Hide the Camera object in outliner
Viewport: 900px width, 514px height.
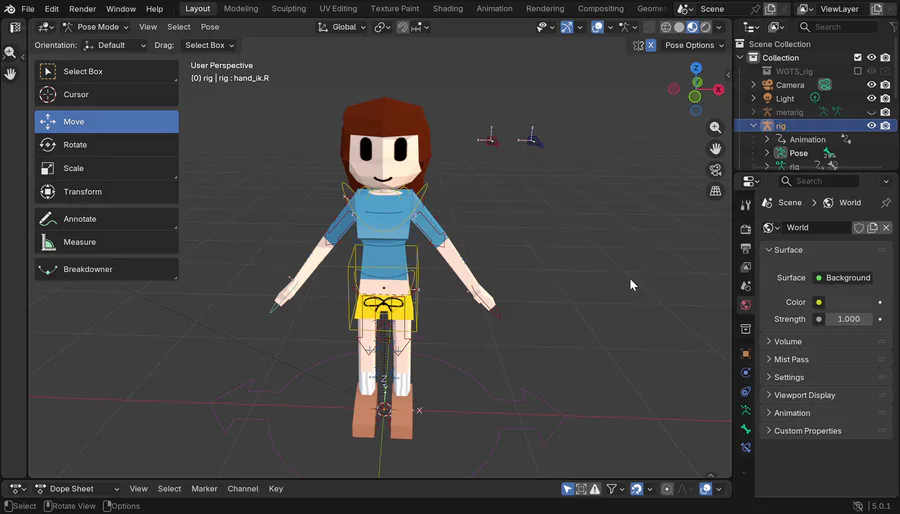871,85
